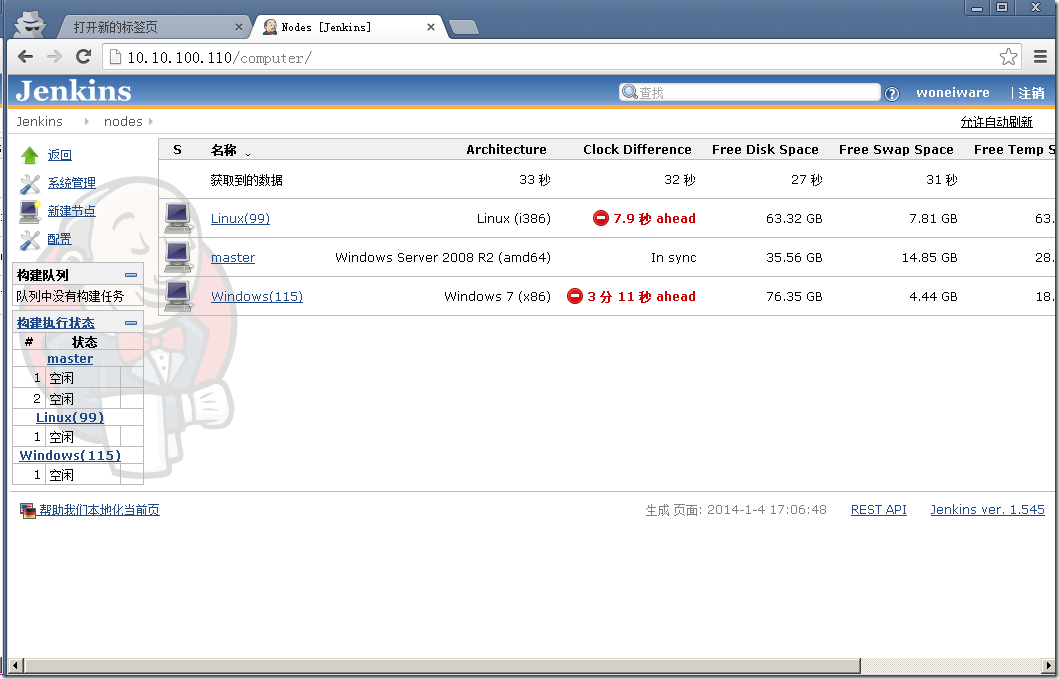The image size is (1059, 679).
Task: Open the 返回 link
Action: click(x=59, y=155)
